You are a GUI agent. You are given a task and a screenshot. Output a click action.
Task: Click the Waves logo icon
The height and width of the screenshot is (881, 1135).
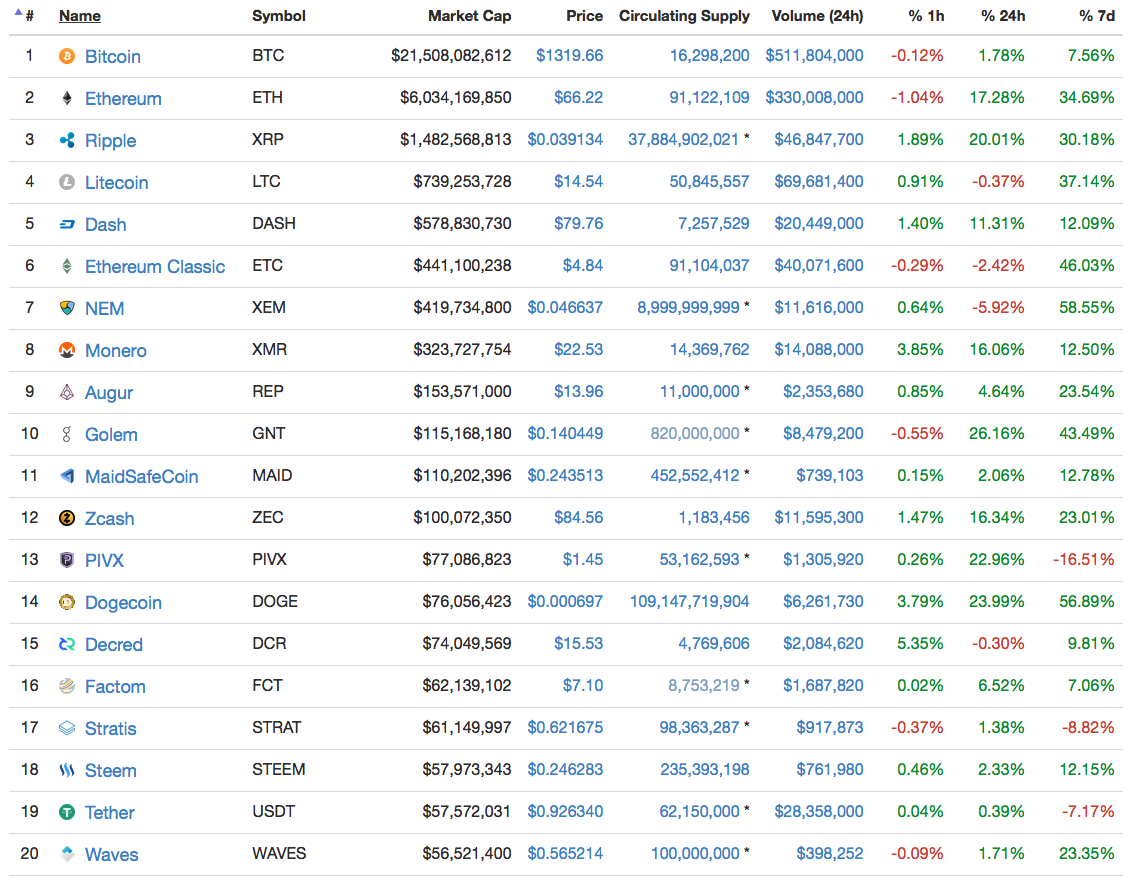point(67,854)
